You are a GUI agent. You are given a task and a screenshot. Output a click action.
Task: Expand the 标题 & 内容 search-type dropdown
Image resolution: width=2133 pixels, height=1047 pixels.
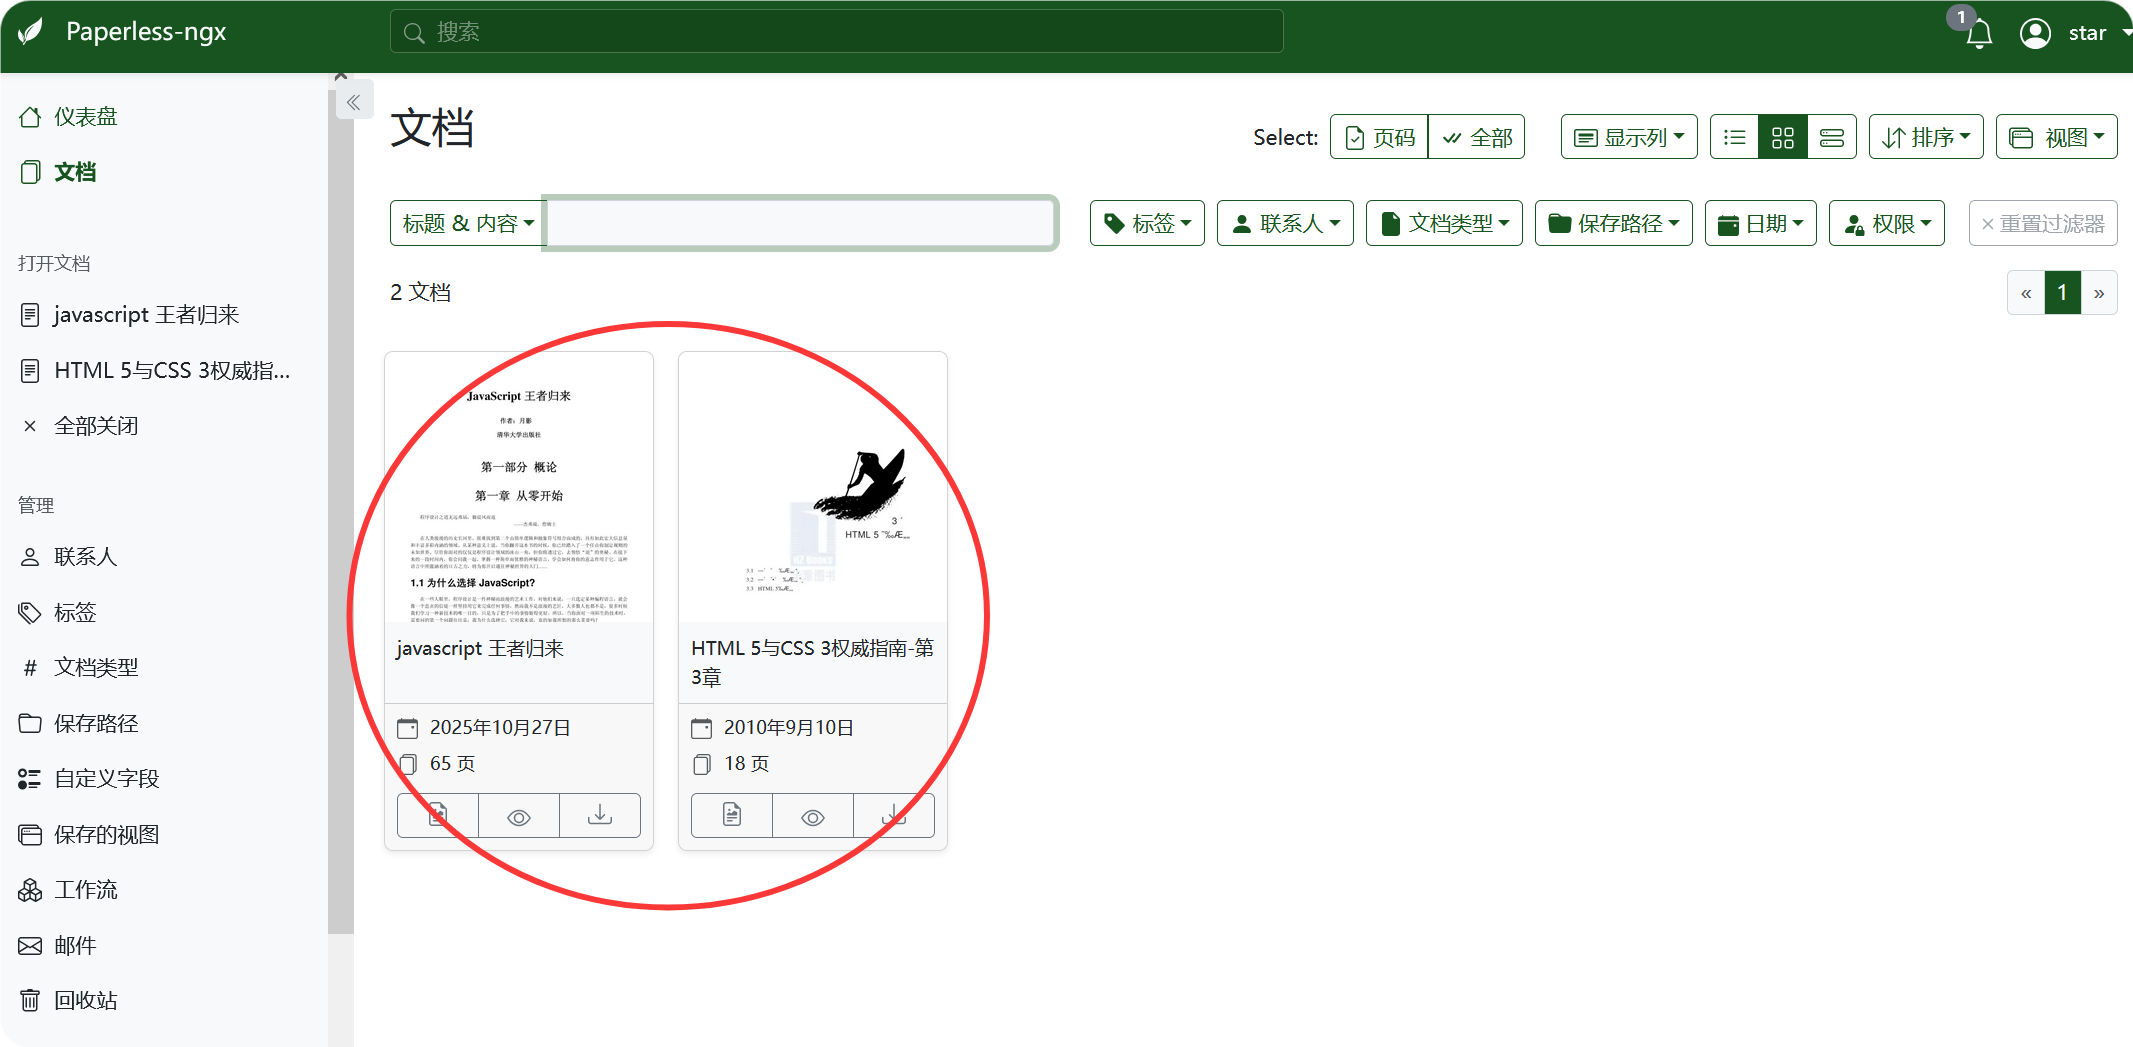pos(467,224)
